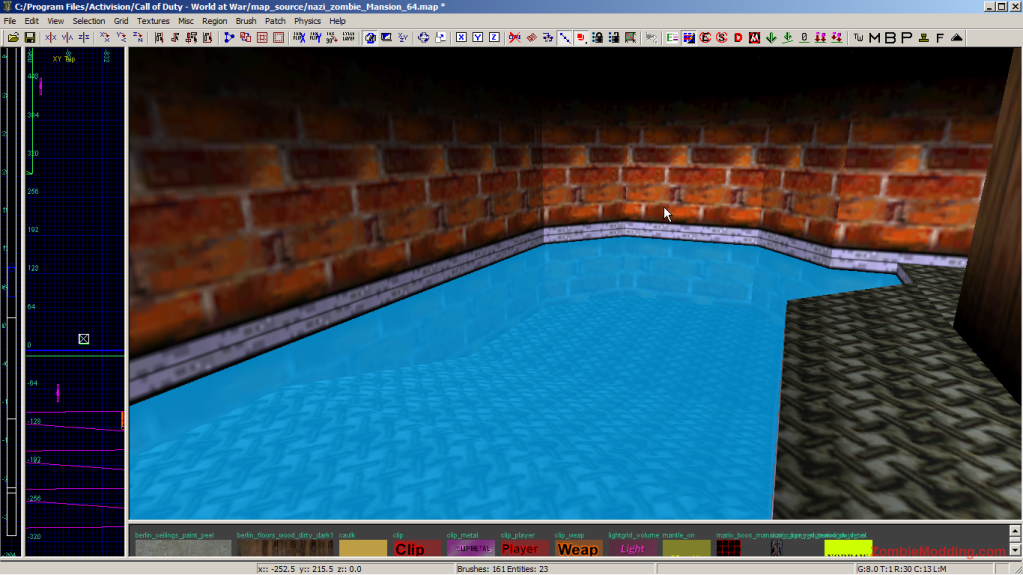This screenshot has width=1023, height=575.
Task: Select the berlin_floors_wood_dirty_dark1 texture
Action: click(285, 548)
